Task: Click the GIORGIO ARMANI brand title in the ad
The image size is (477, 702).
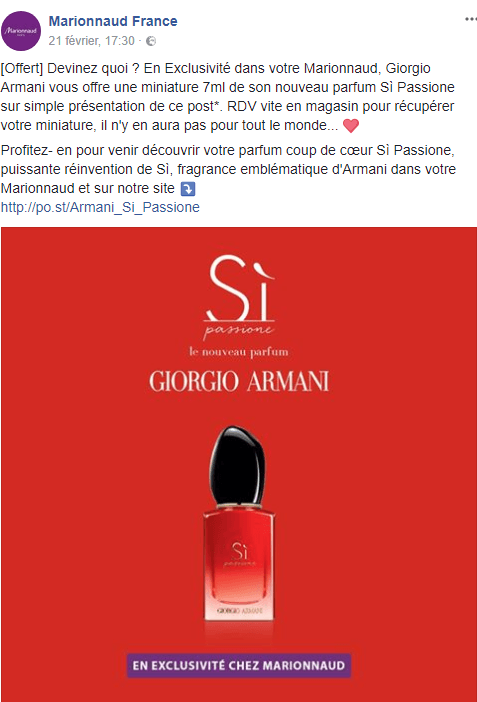Action: tap(239, 381)
